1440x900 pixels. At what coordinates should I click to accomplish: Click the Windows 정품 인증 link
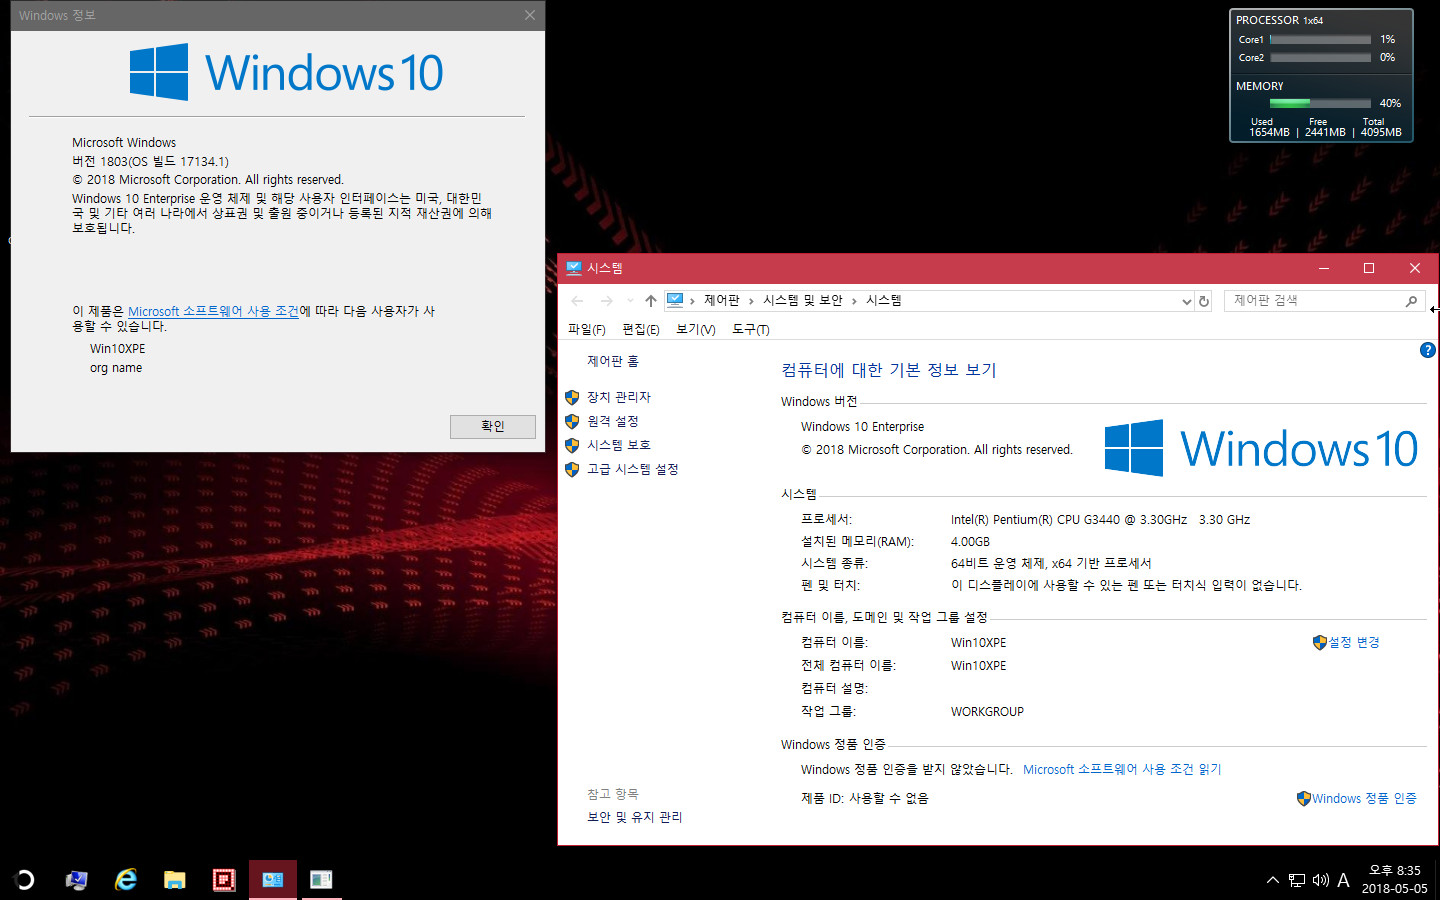tap(1364, 798)
